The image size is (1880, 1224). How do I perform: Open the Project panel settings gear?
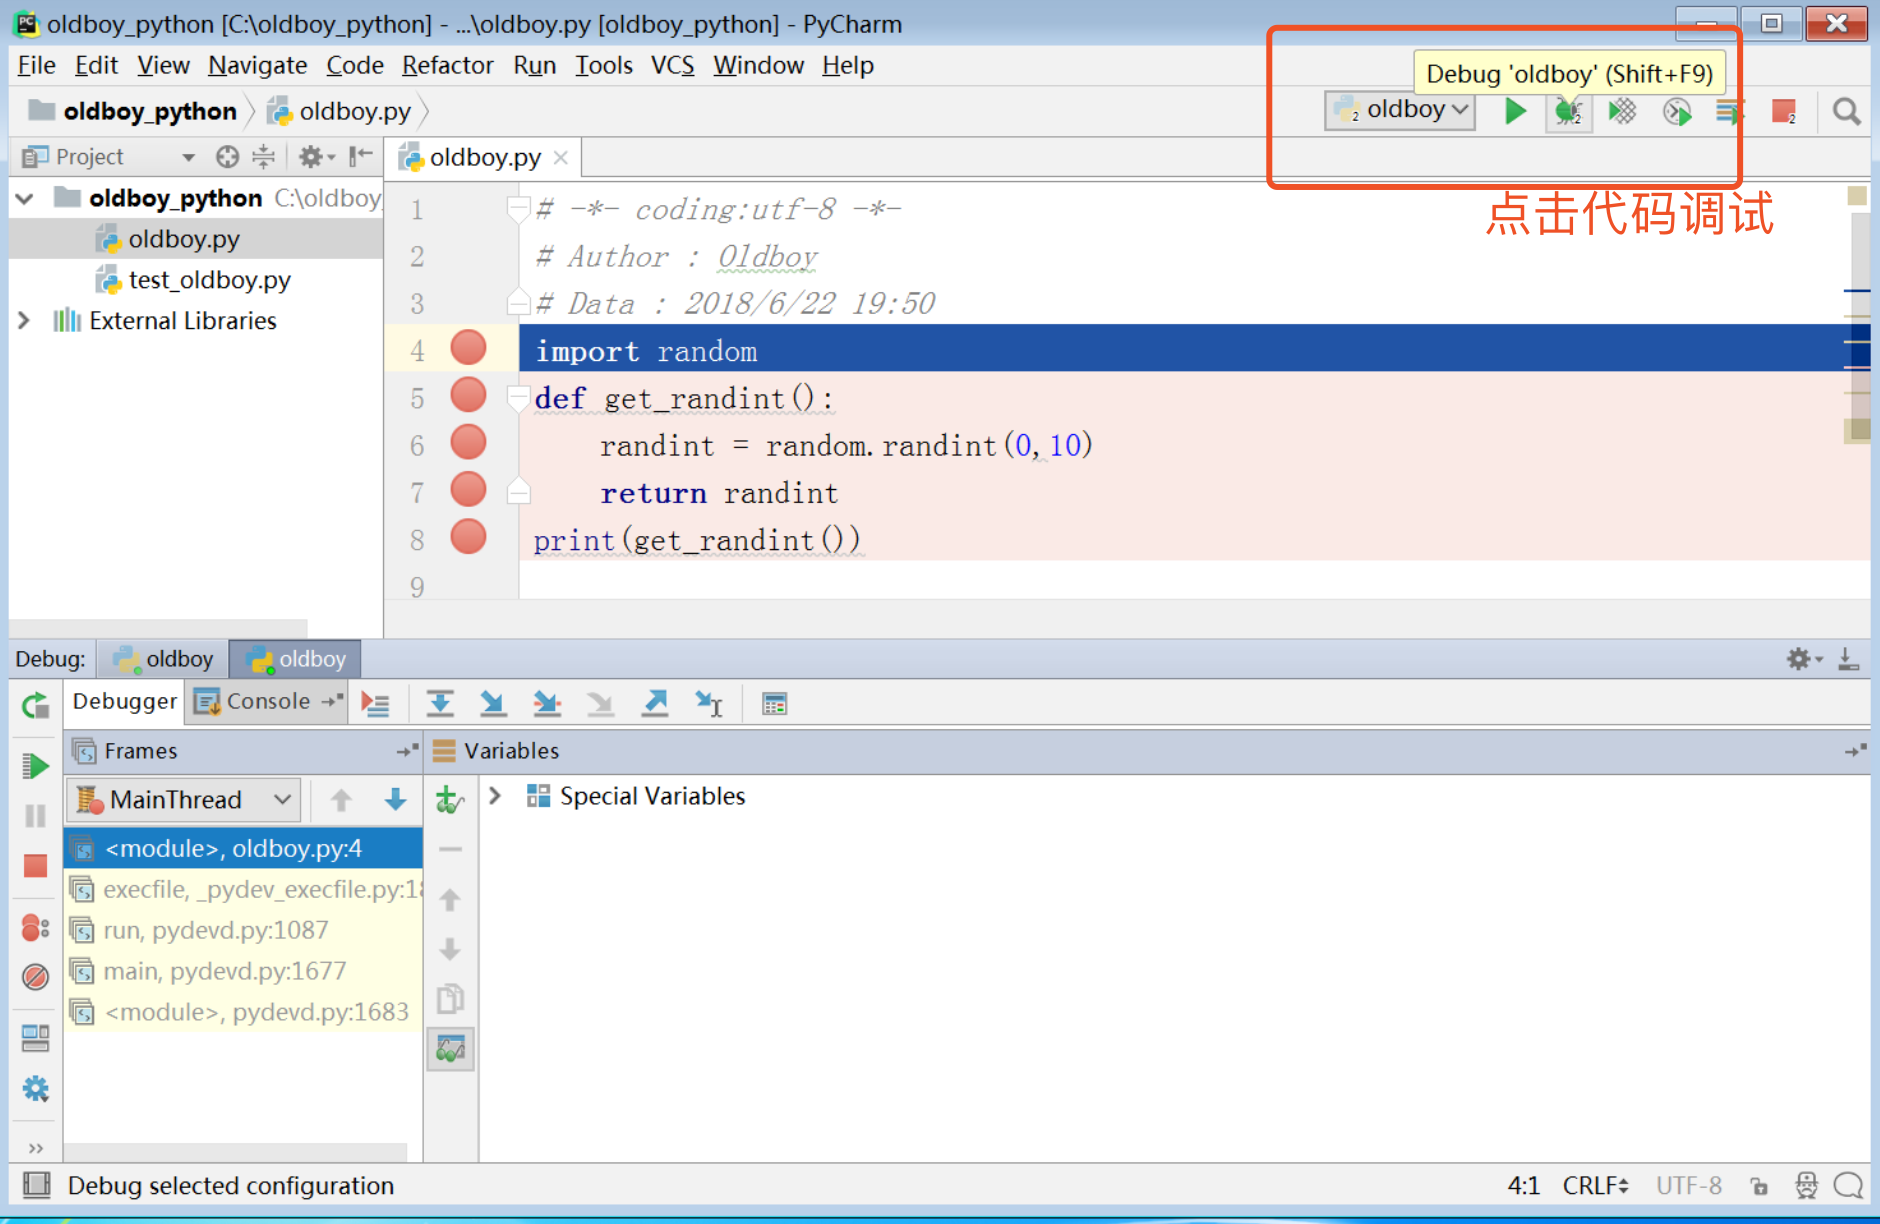coord(316,157)
